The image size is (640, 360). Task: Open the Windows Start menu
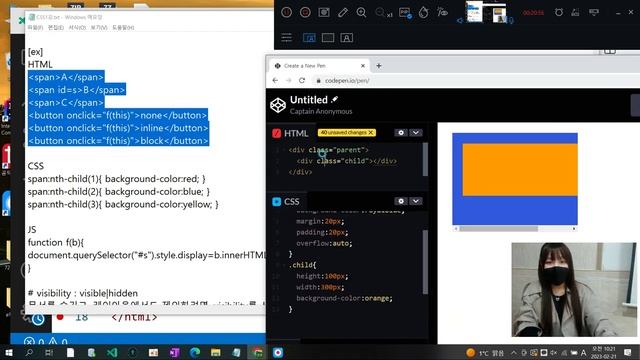(8, 353)
